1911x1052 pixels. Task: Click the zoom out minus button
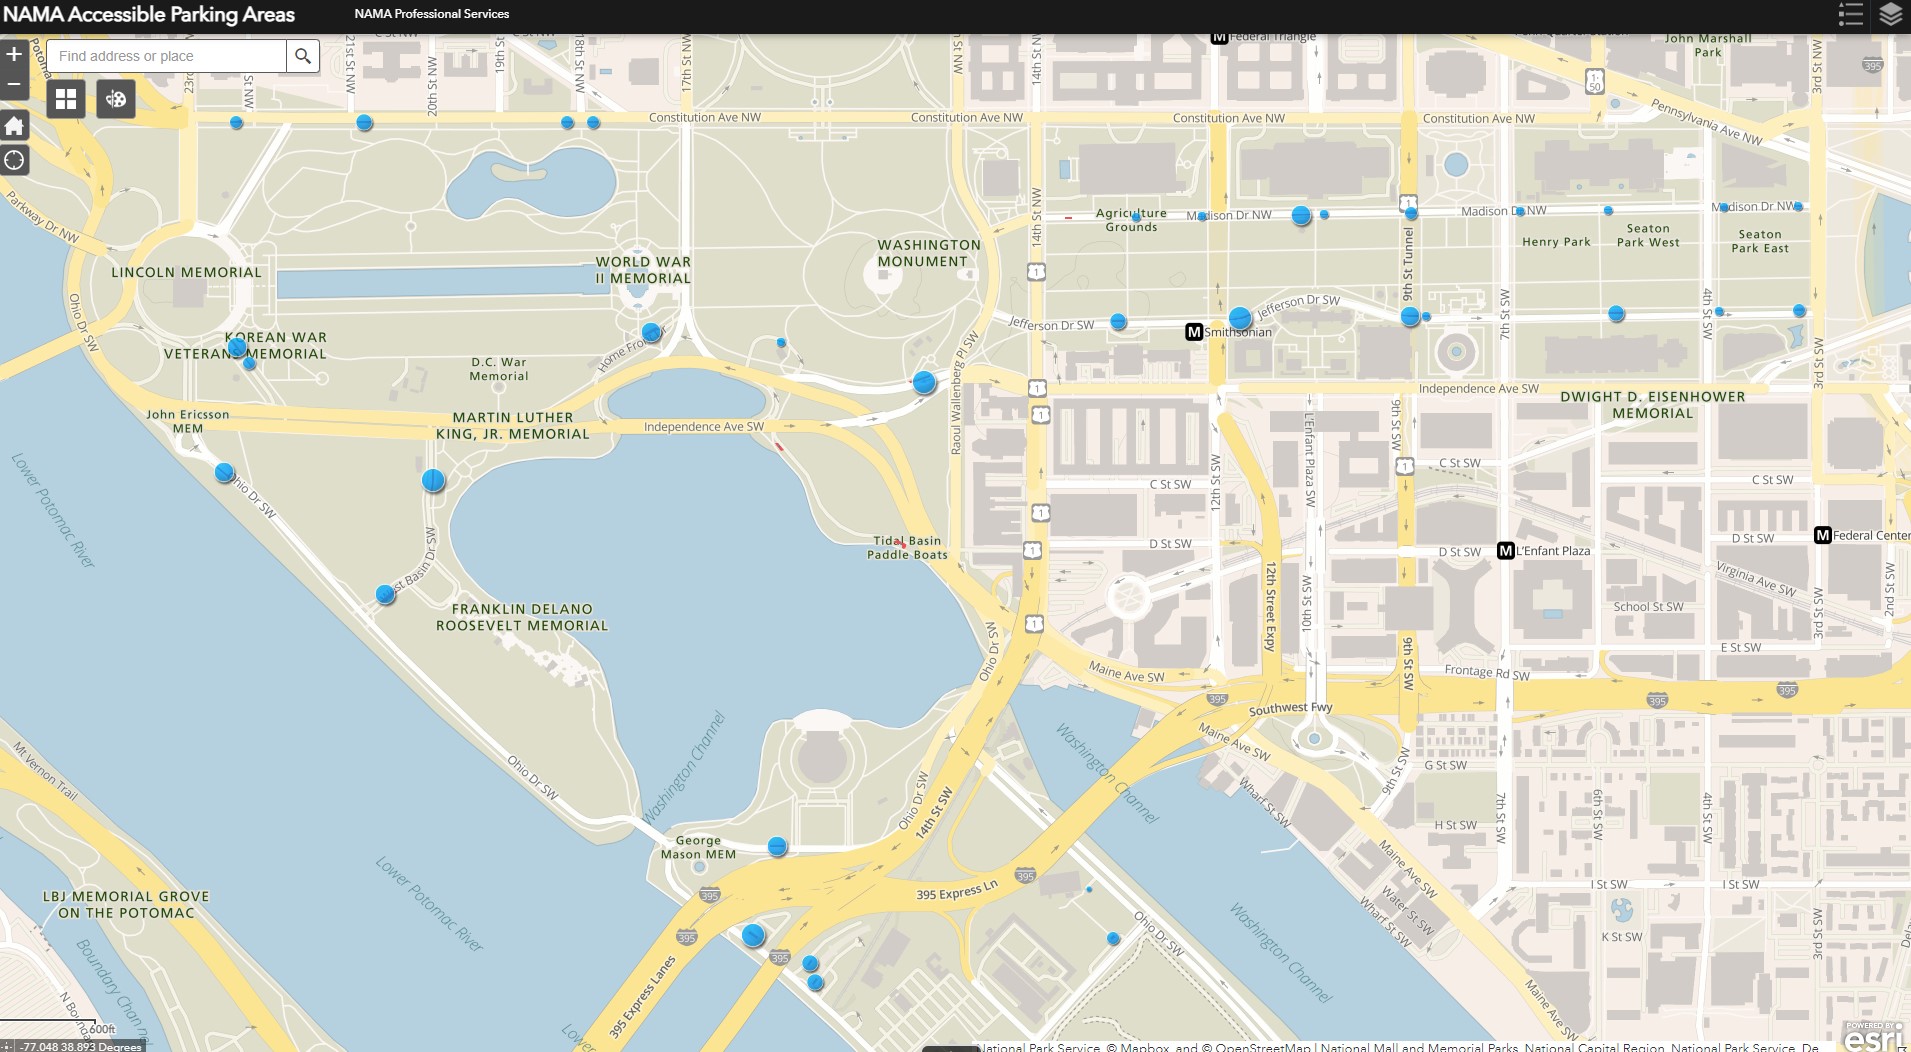14,85
